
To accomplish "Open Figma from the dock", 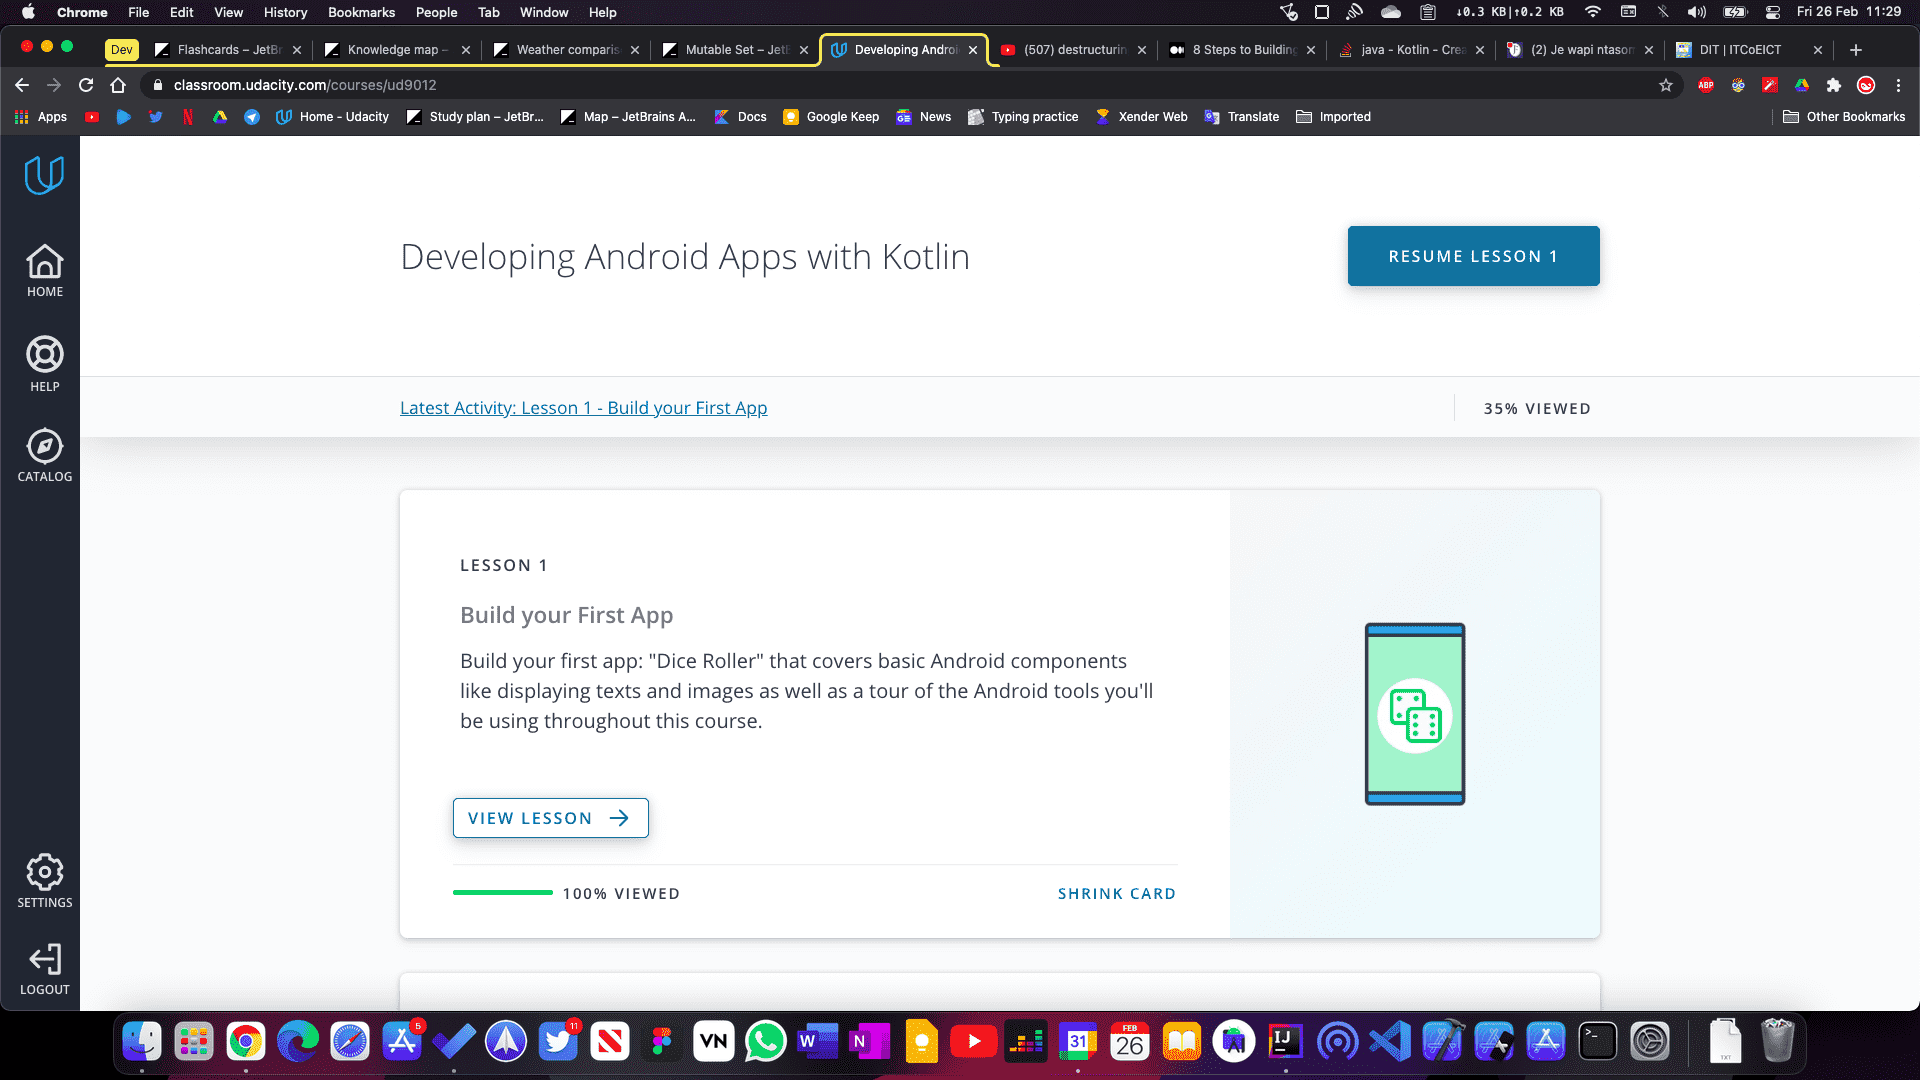I will pyautogui.click(x=662, y=1042).
